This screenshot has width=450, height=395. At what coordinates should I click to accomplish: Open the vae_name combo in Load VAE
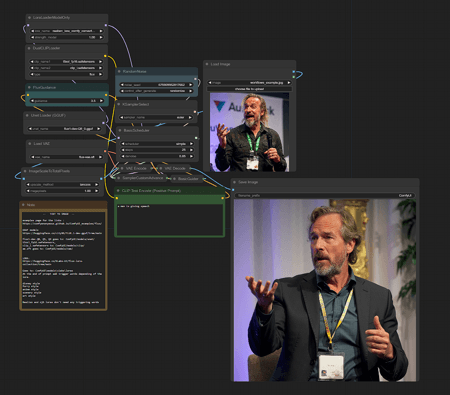click(67, 157)
